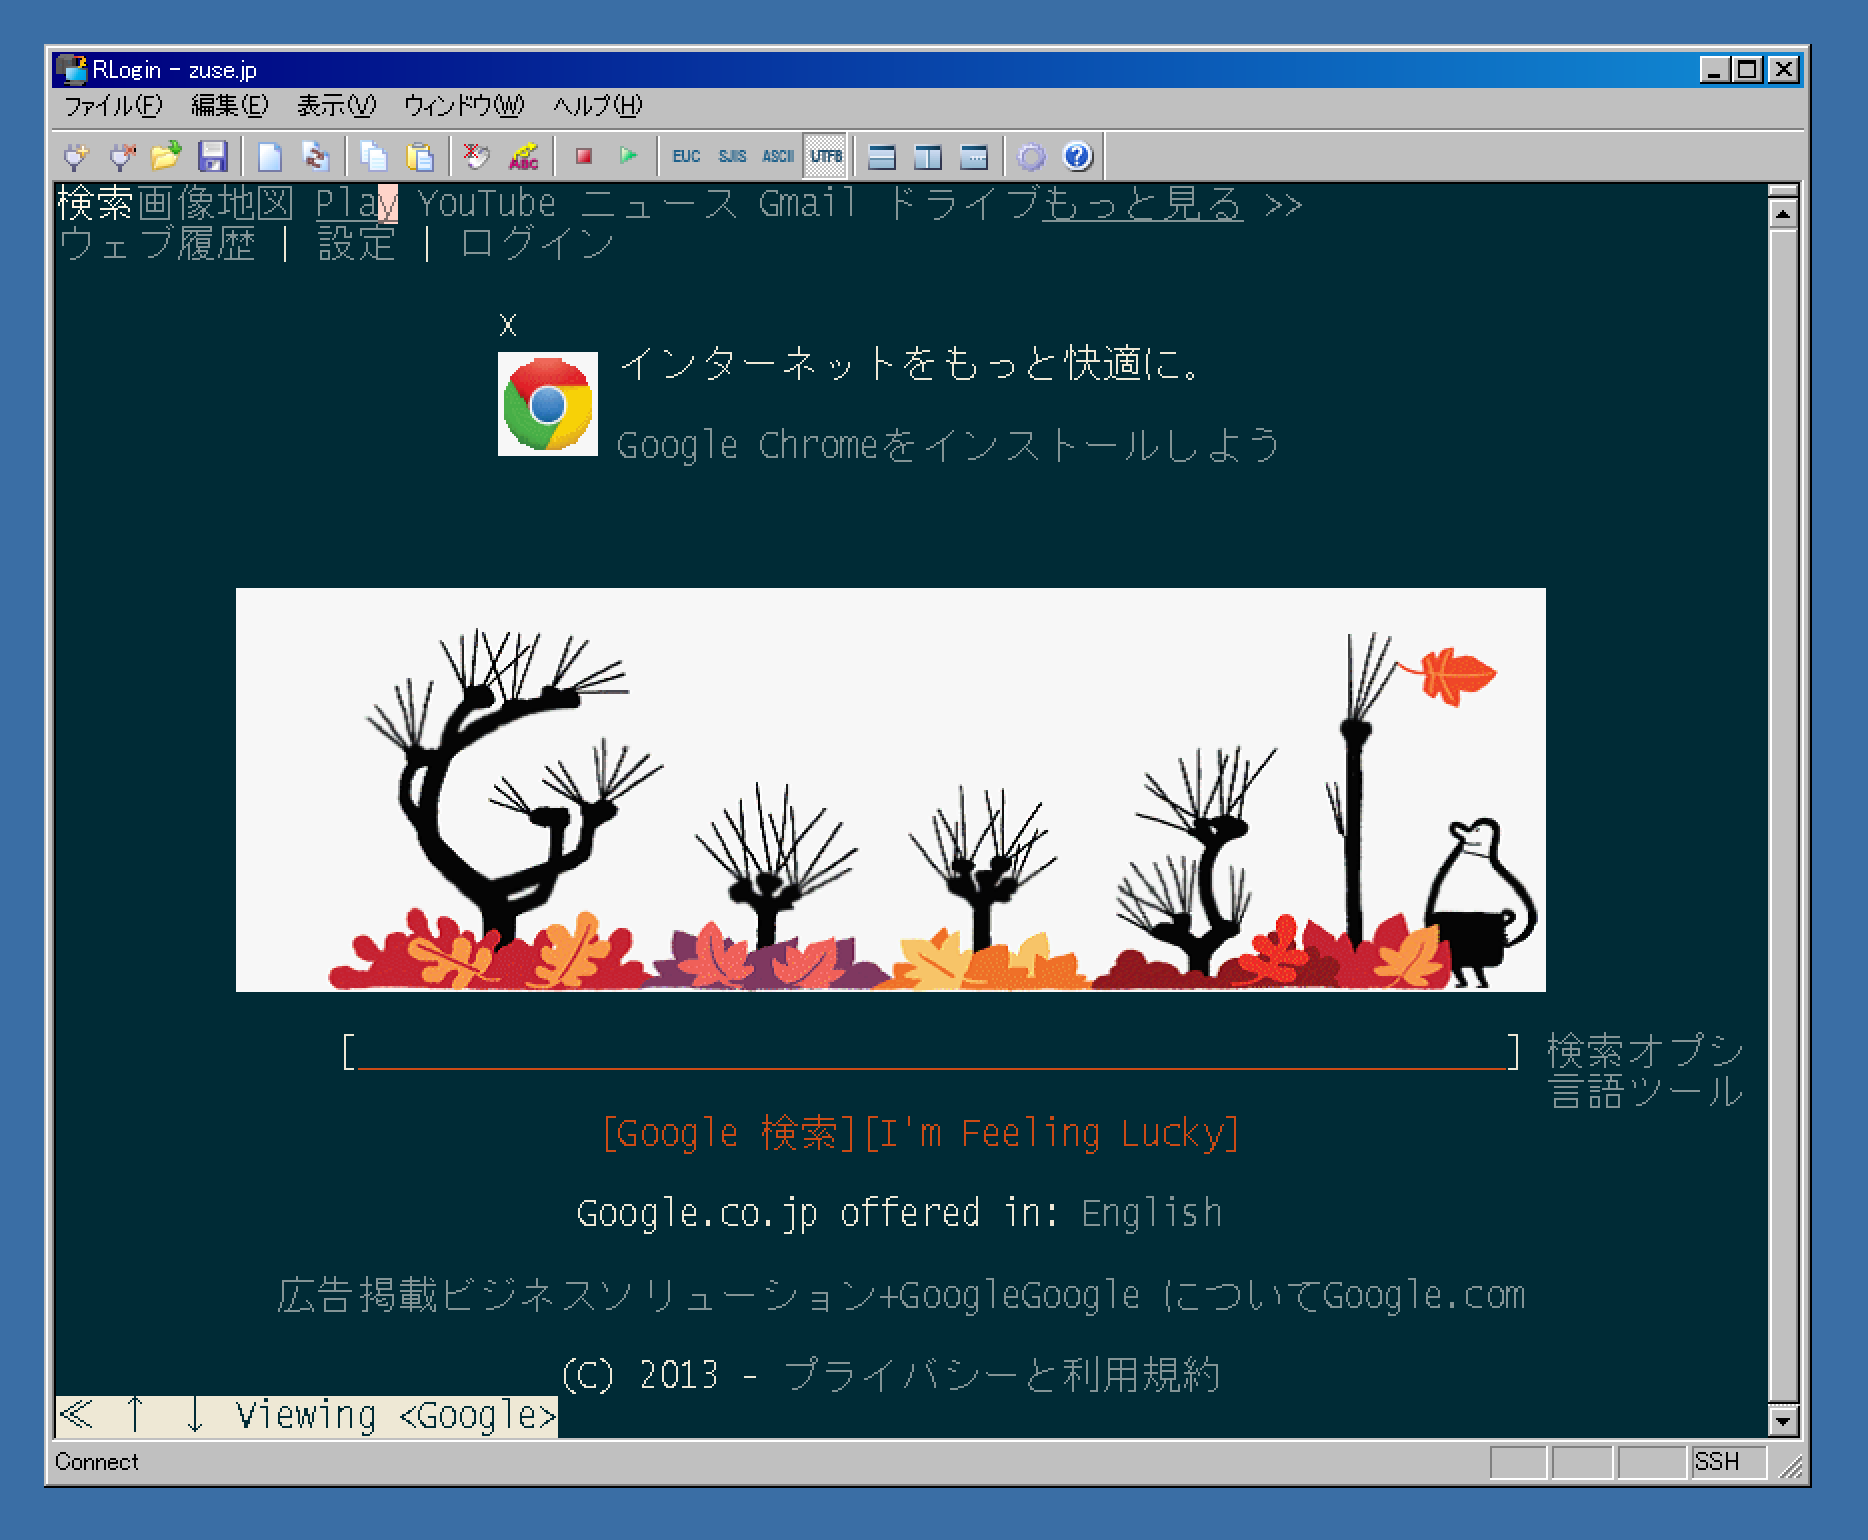Focus the Google search text field
Image resolution: width=1868 pixels, height=1540 pixels.
coord(930,1052)
